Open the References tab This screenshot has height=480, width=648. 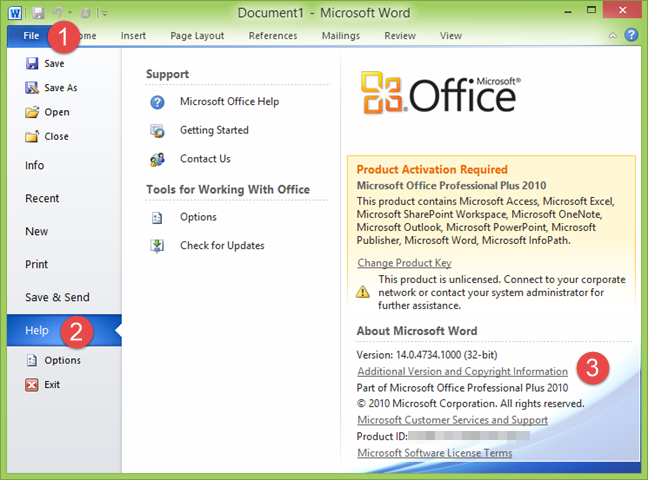click(x=273, y=36)
